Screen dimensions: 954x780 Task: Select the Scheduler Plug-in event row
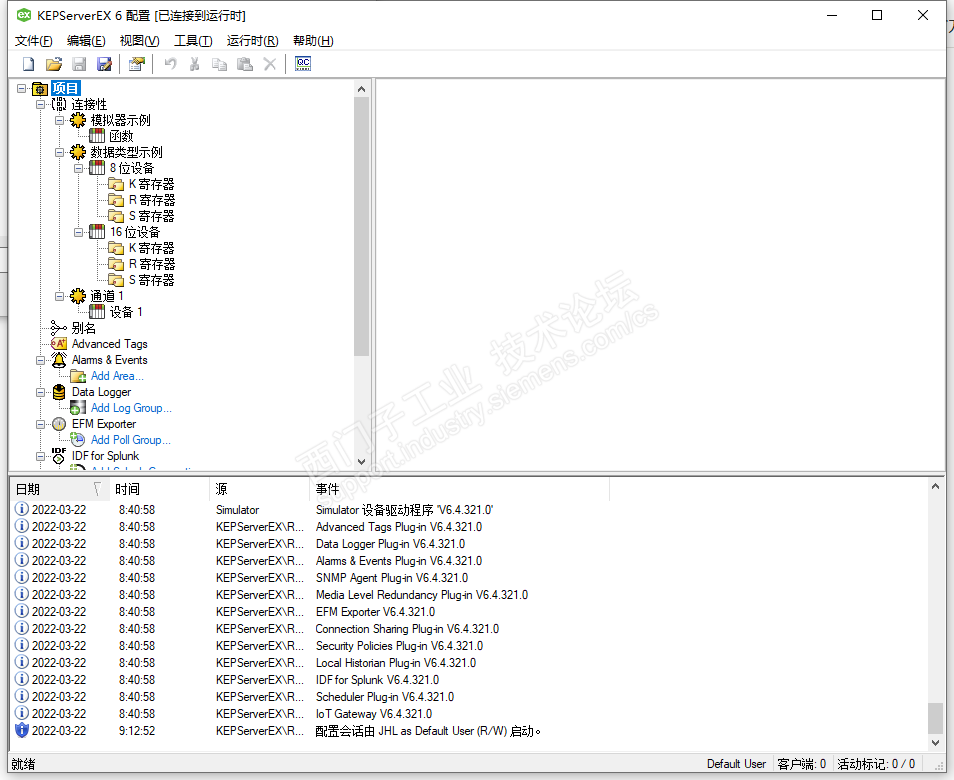pos(468,697)
